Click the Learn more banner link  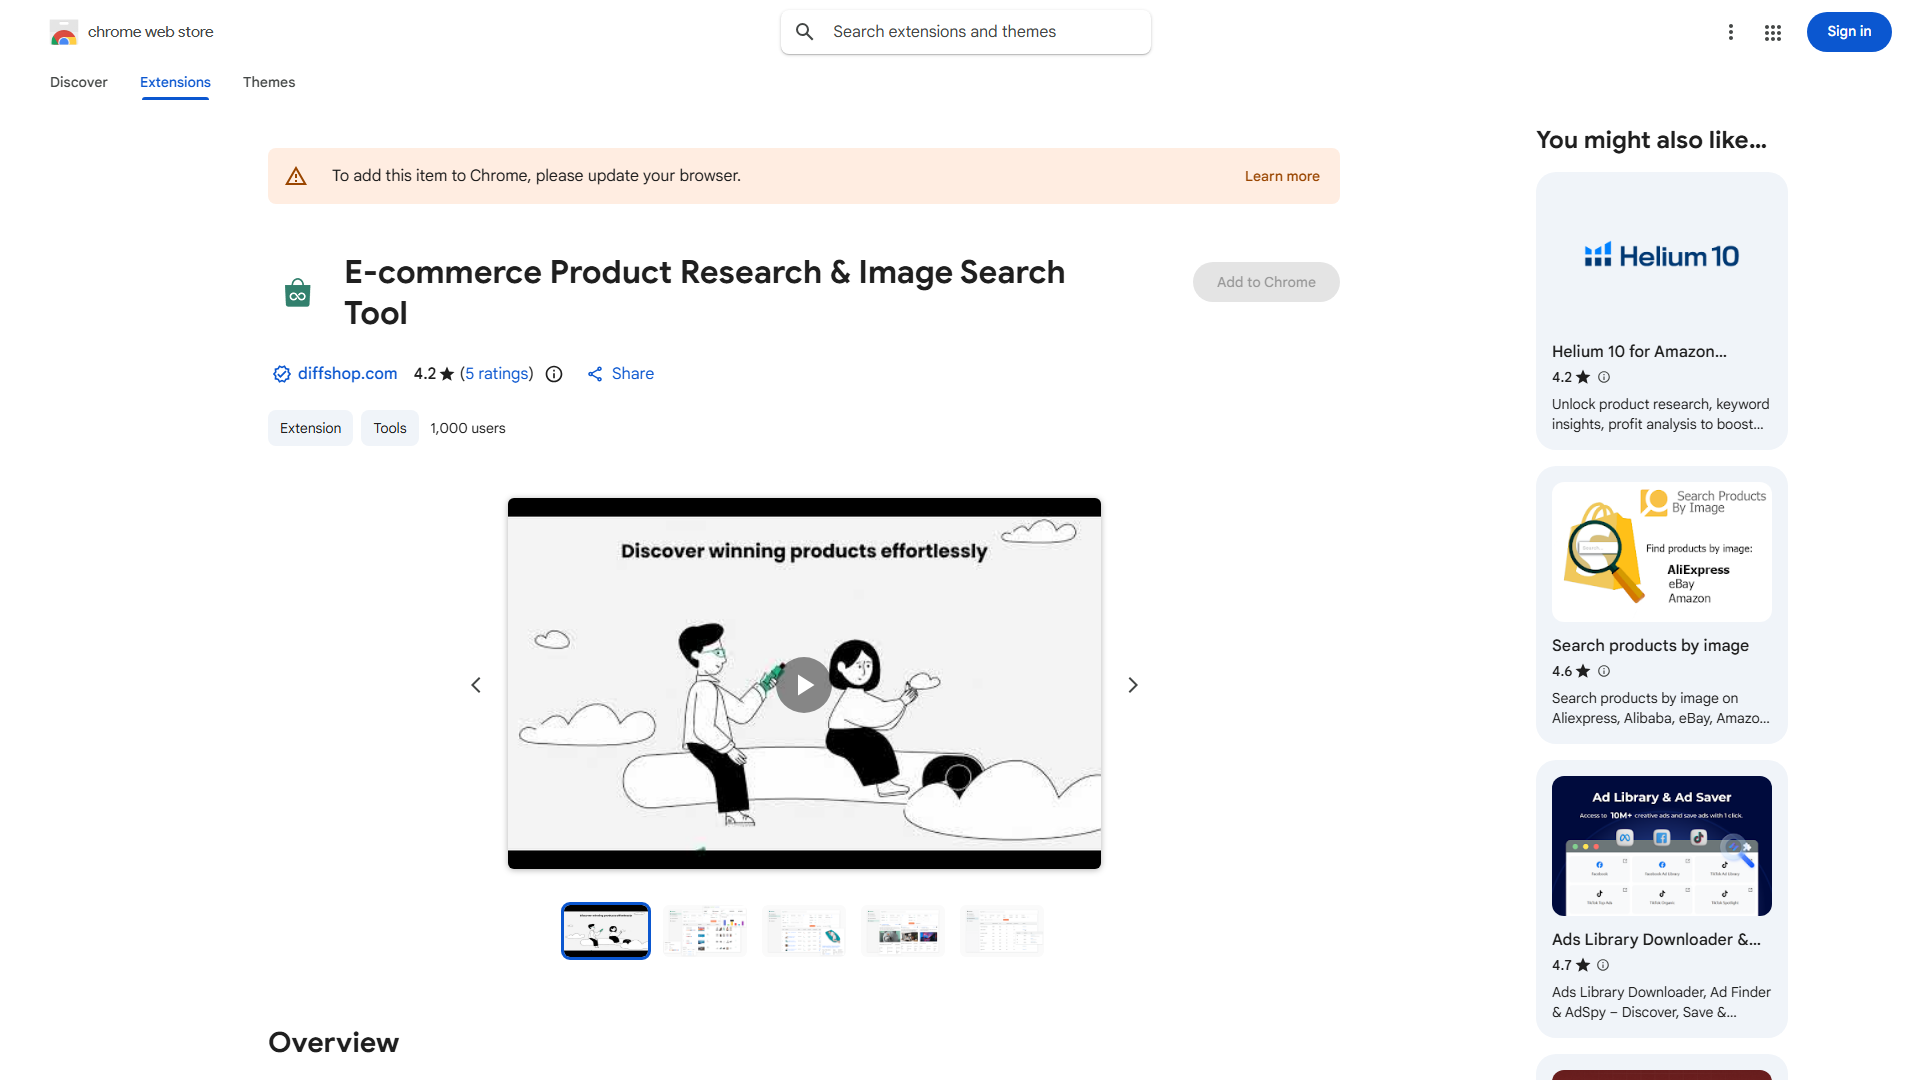click(x=1281, y=175)
